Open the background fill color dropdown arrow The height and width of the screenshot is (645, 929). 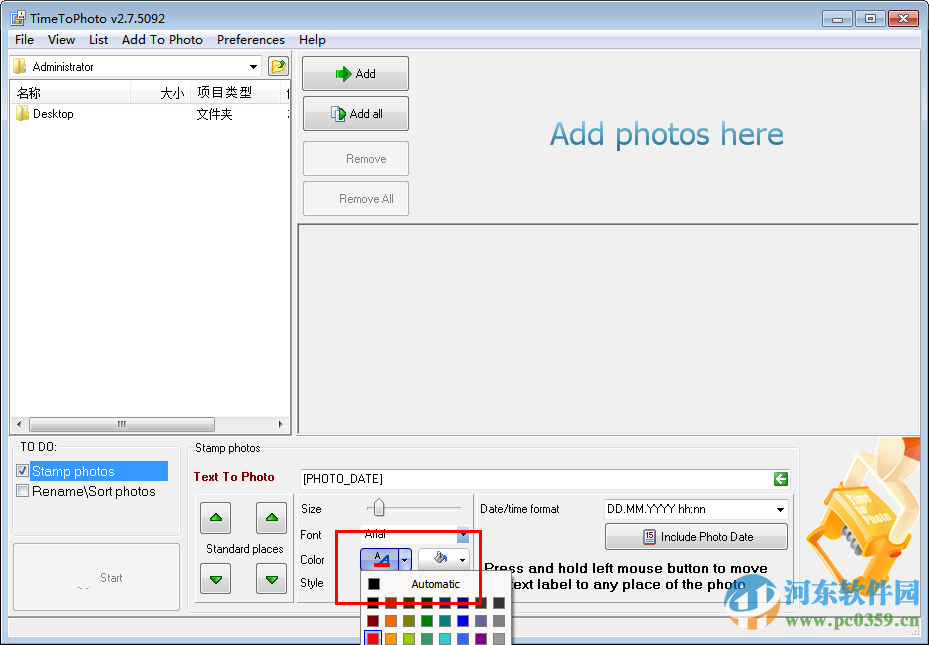[x=463, y=559]
